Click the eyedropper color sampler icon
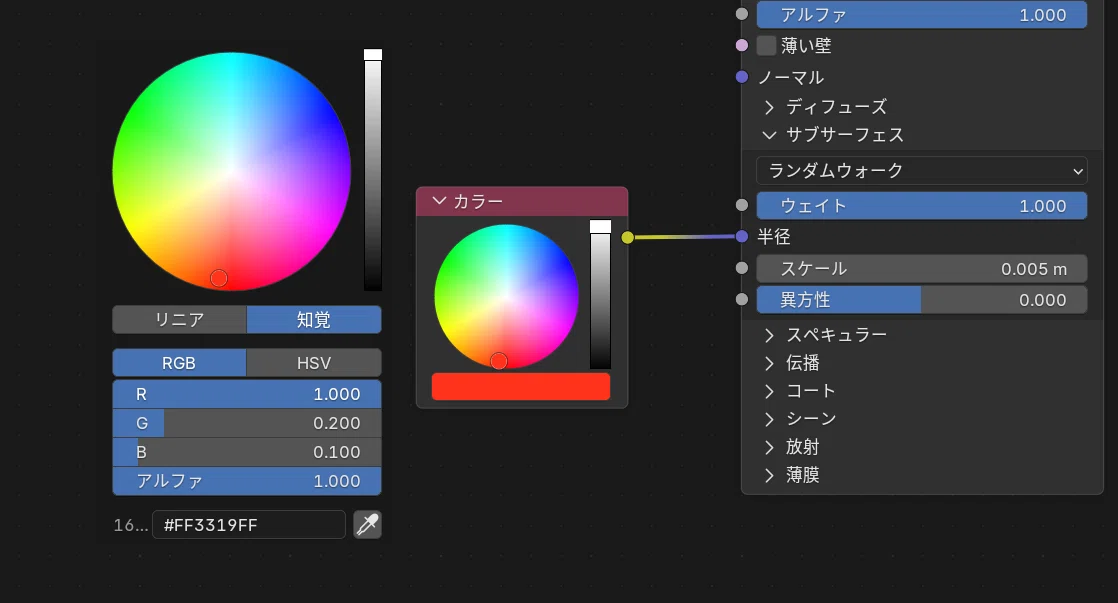The image size is (1118, 603). coord(367,525)
